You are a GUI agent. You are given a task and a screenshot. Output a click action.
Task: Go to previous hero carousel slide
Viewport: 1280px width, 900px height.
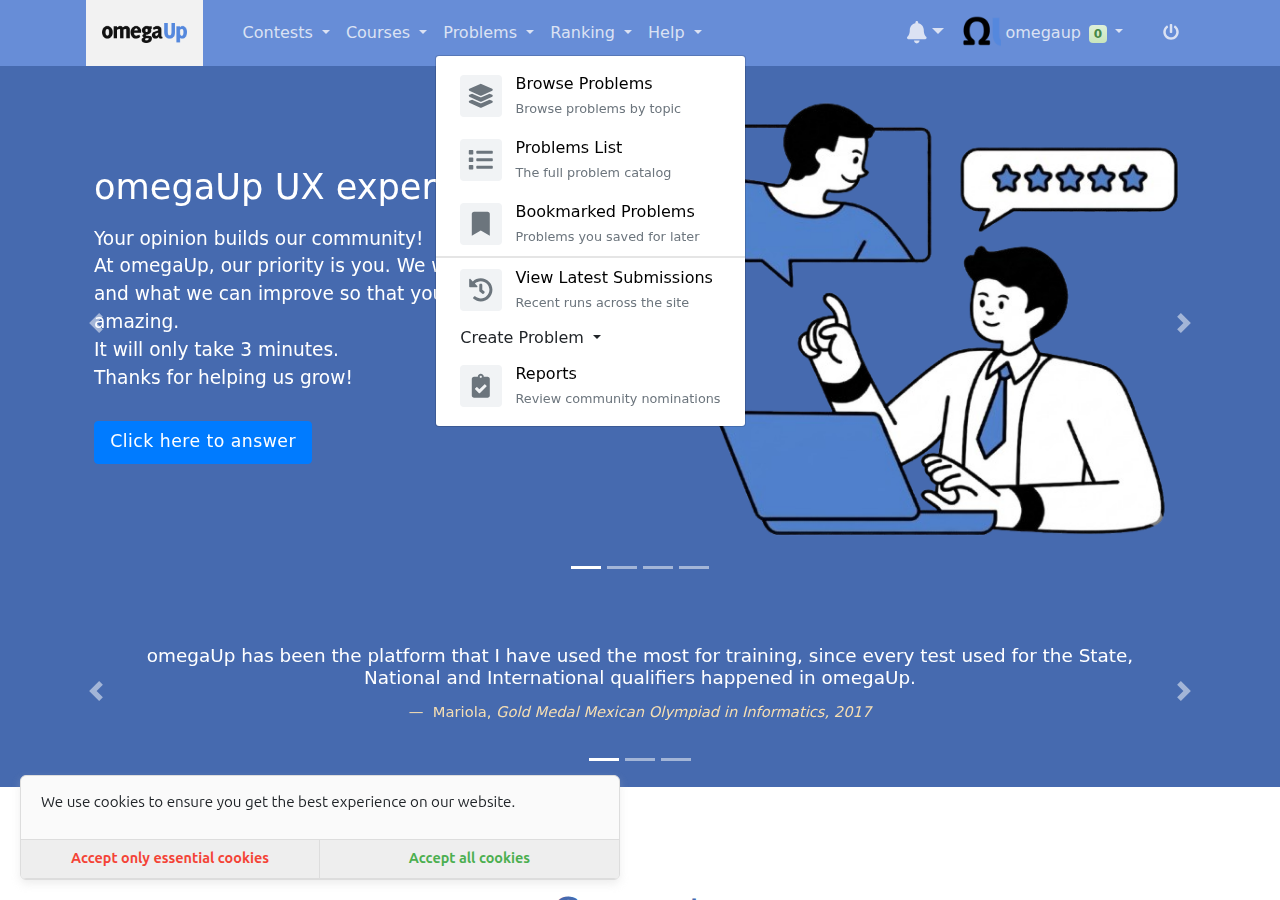point(96,323)
